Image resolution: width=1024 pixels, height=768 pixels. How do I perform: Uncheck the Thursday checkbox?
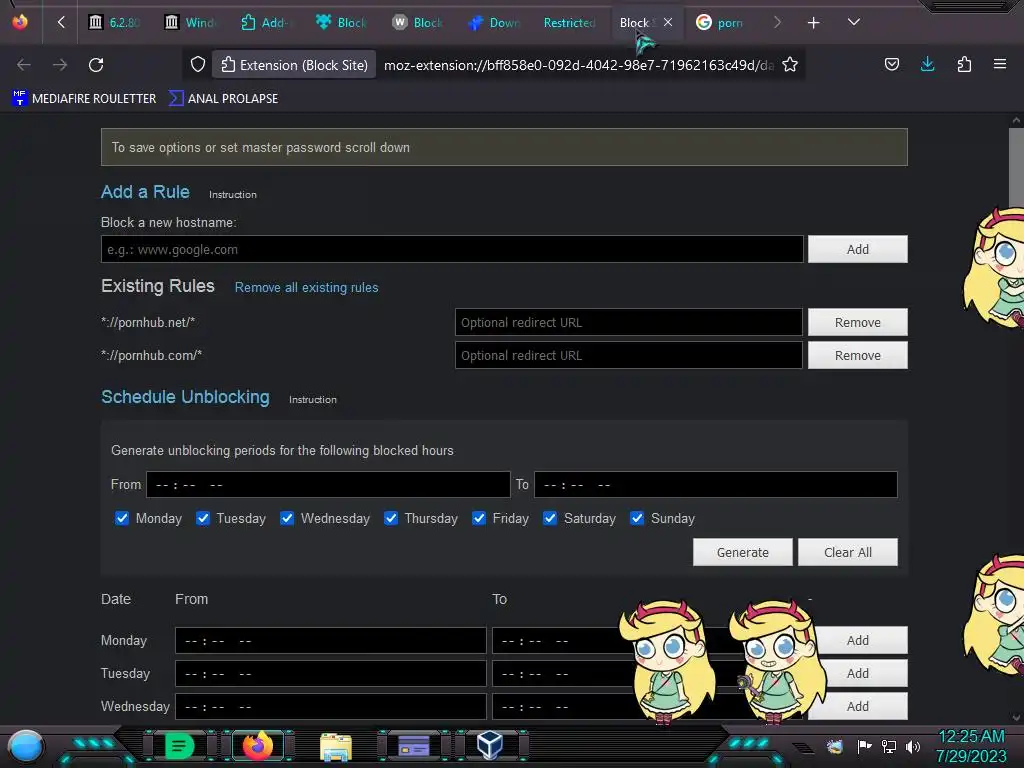[391, 519]
